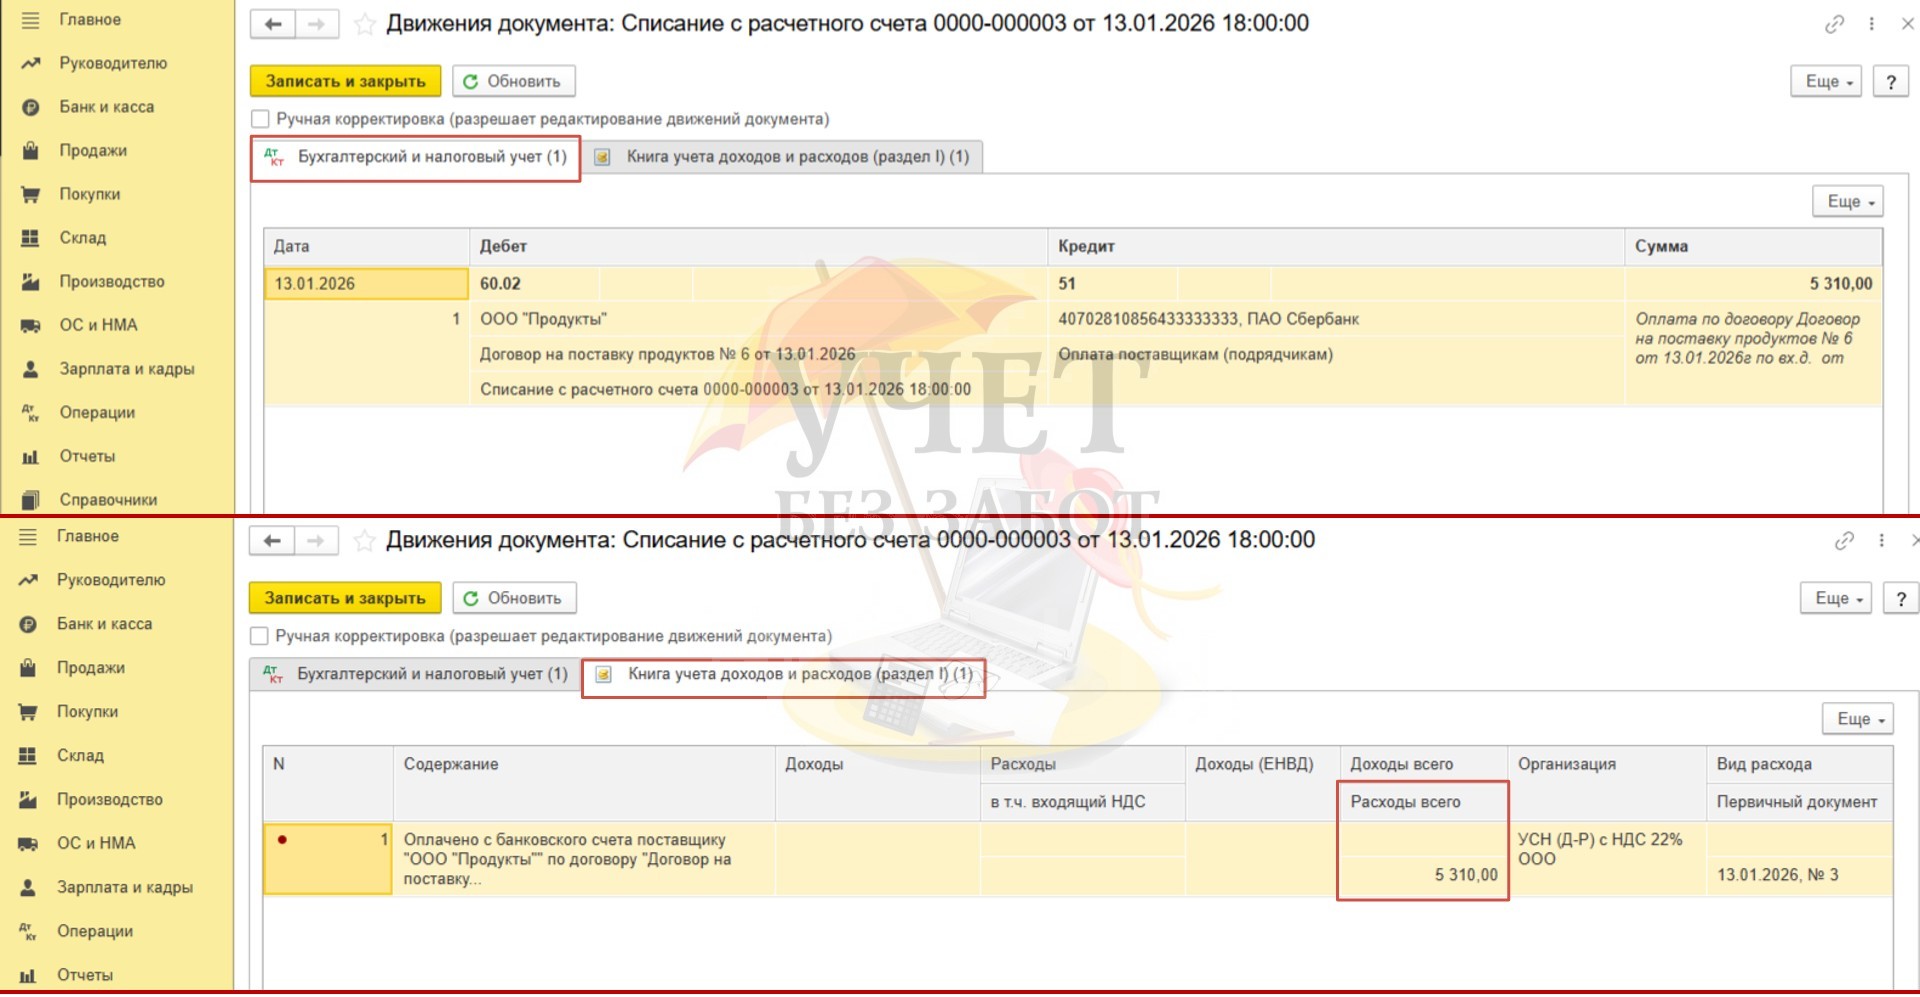Screen dimensions: 1920x997
Task: Open Справочники section in the sidebar
Action: pyautogui.click(x=107, y=500)
